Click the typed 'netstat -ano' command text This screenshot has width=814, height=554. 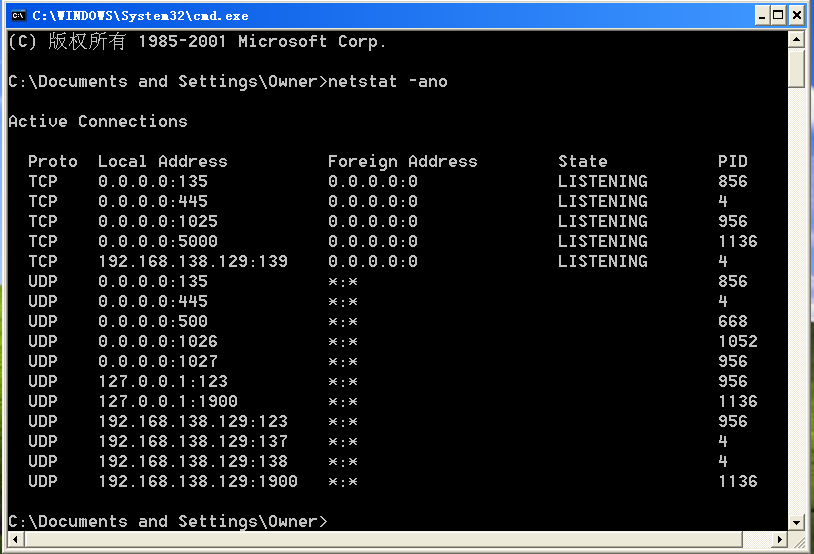tap(388, 81)
